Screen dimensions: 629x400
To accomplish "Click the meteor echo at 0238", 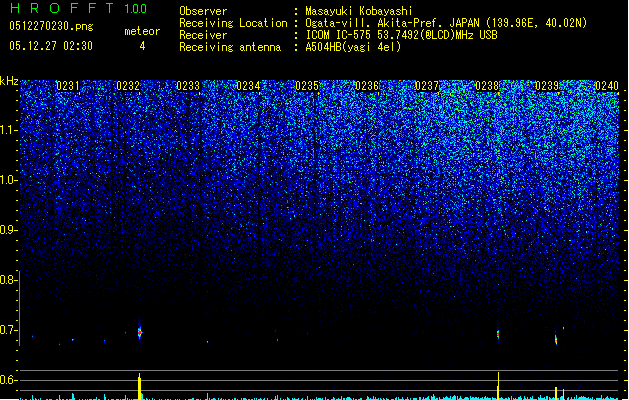I will click(498, 334).
